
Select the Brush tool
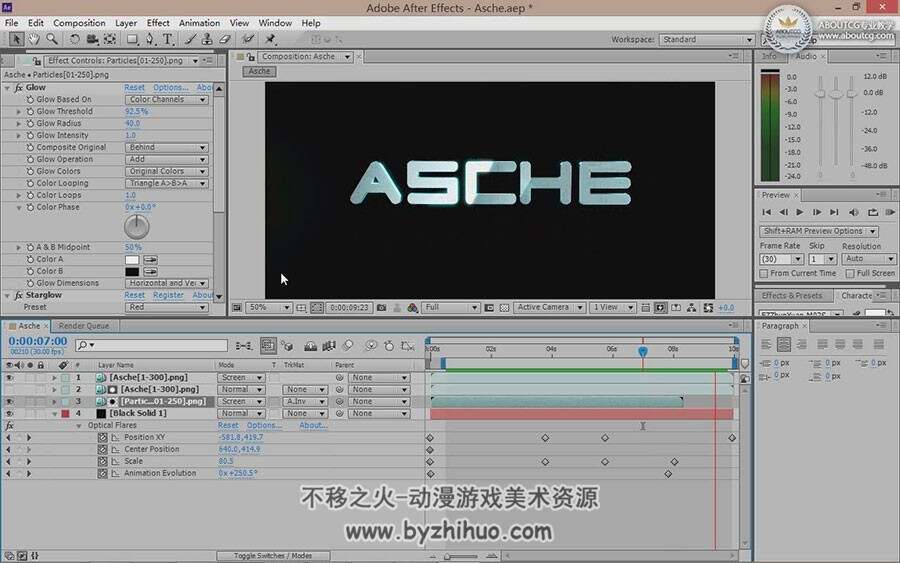(x=190, y=39)
